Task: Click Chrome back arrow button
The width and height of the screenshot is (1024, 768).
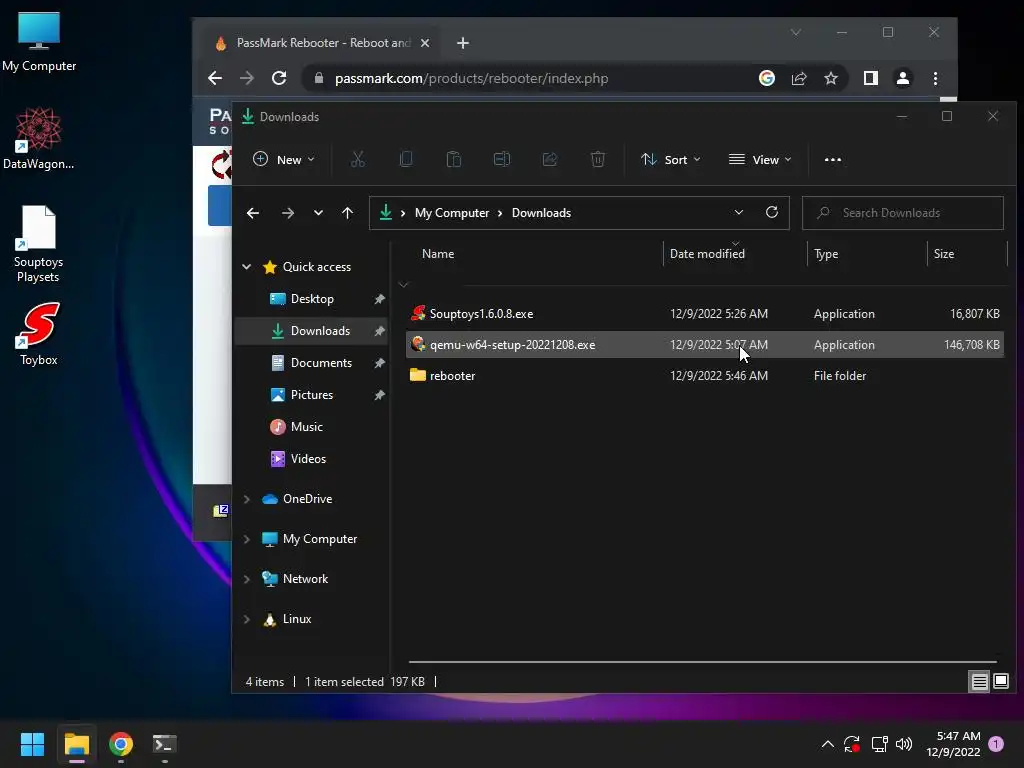Action: 215,78
